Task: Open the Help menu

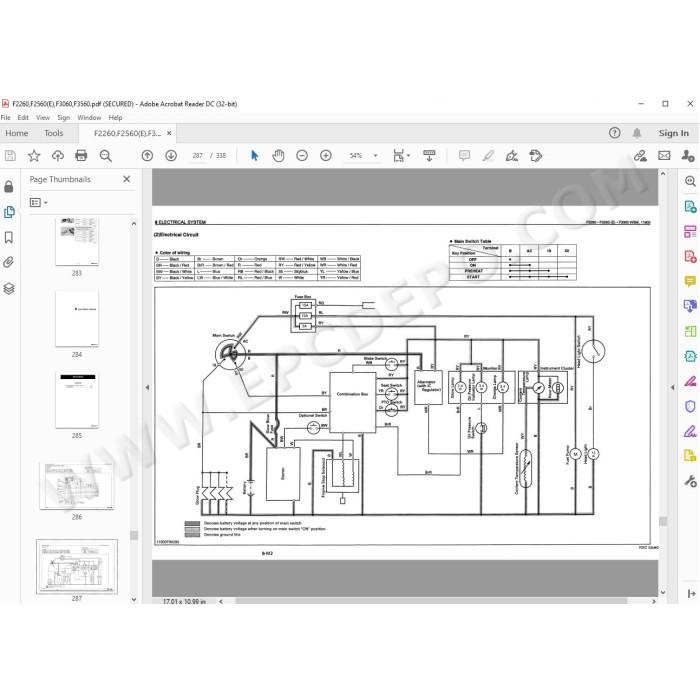Action: [x=115, y=118]
